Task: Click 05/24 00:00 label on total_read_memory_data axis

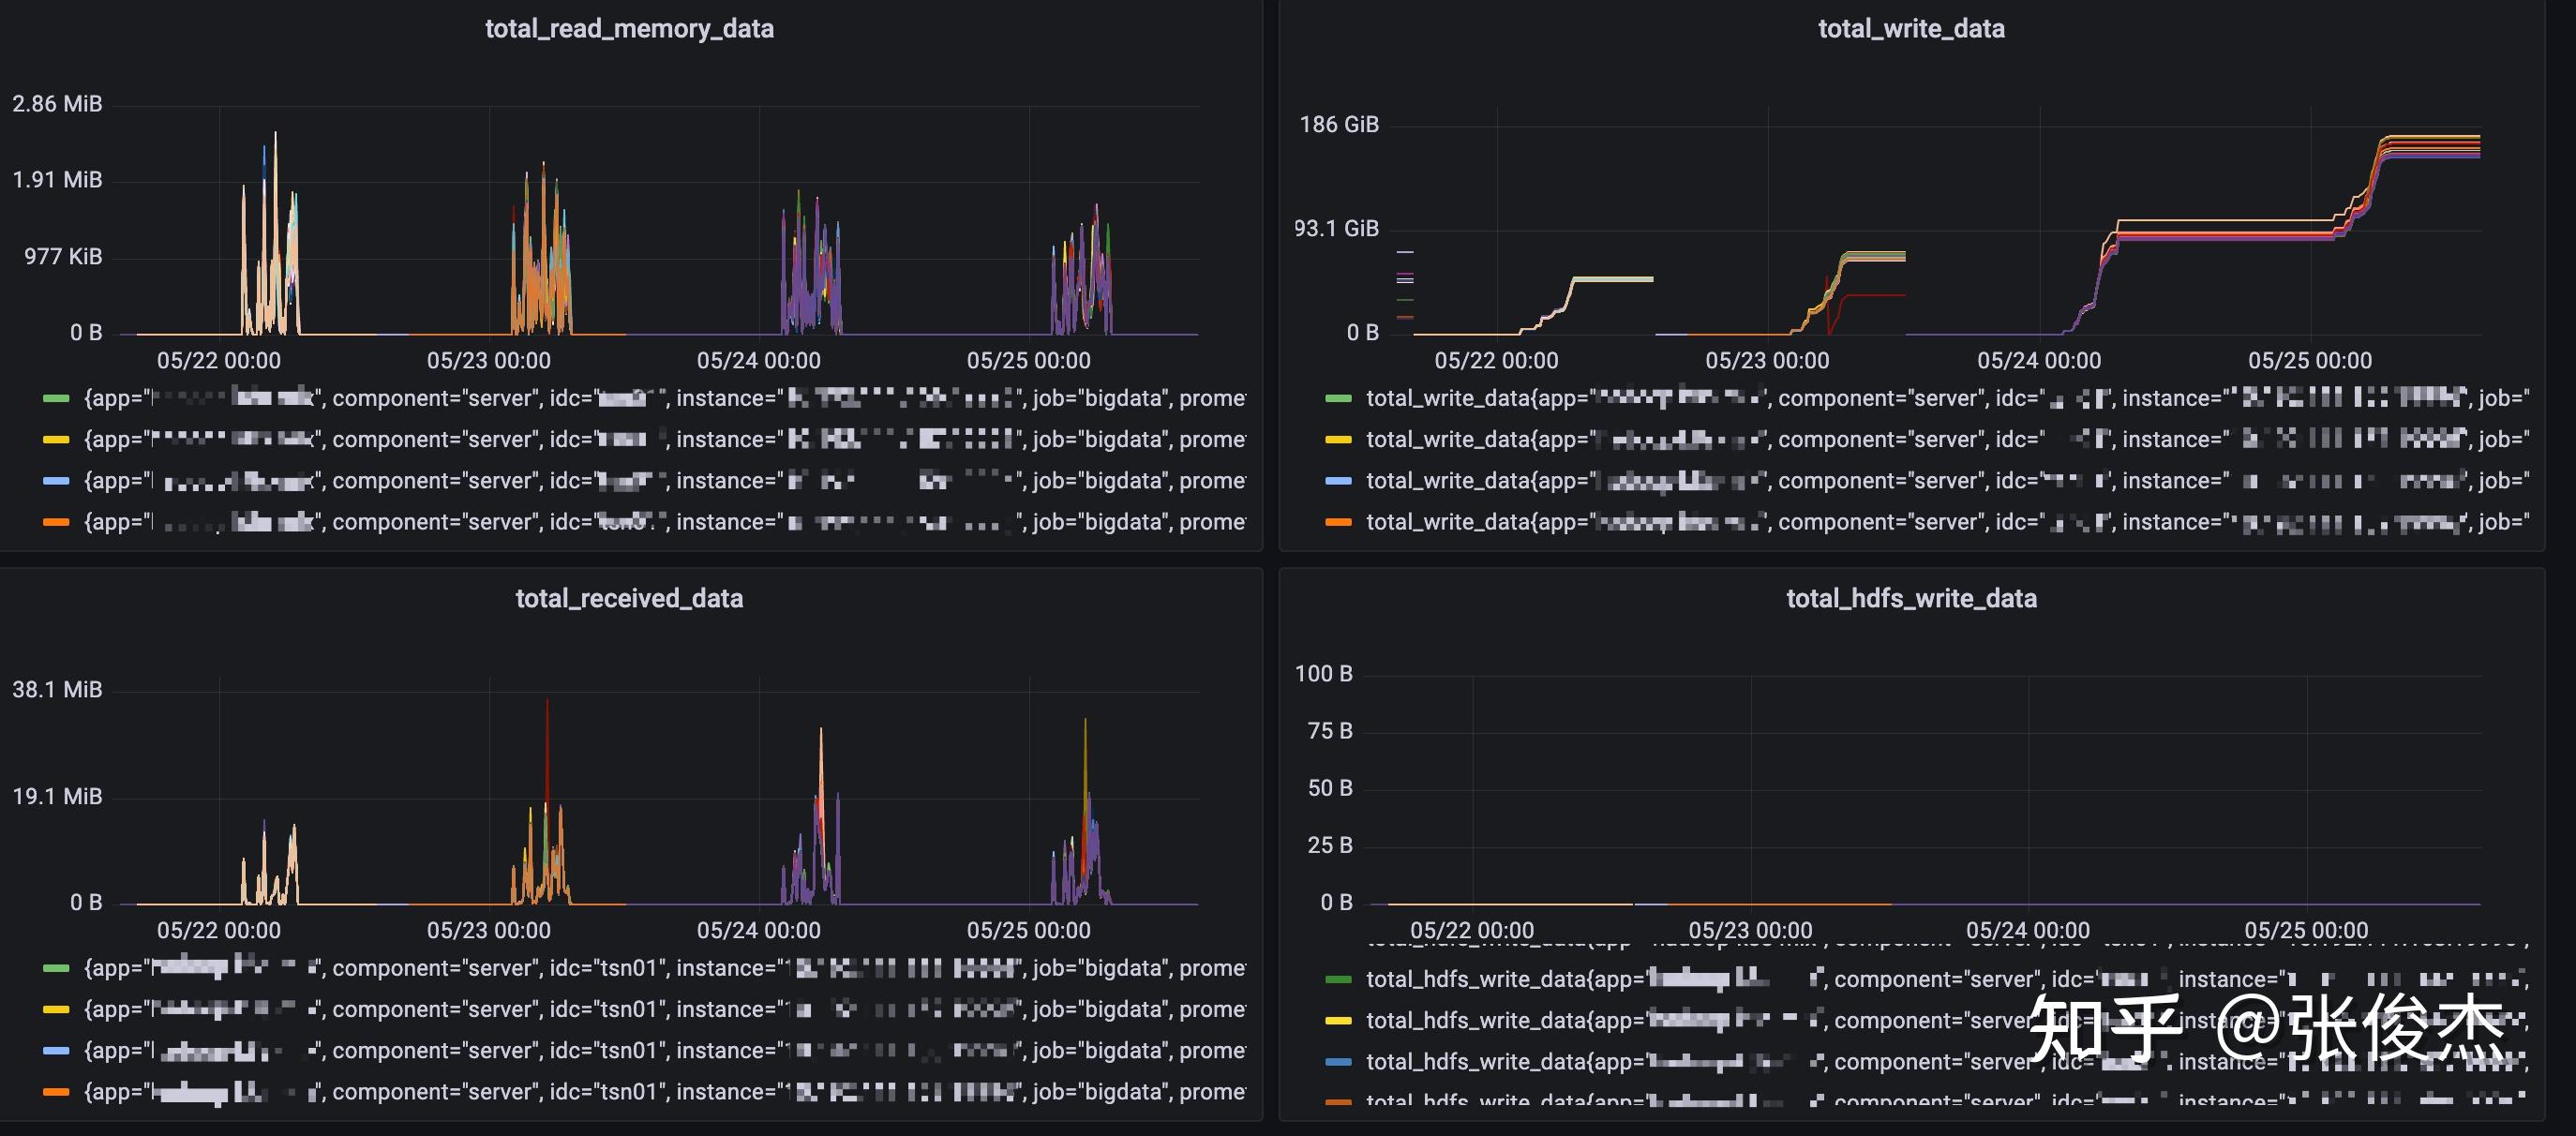Action: point(758,360)
